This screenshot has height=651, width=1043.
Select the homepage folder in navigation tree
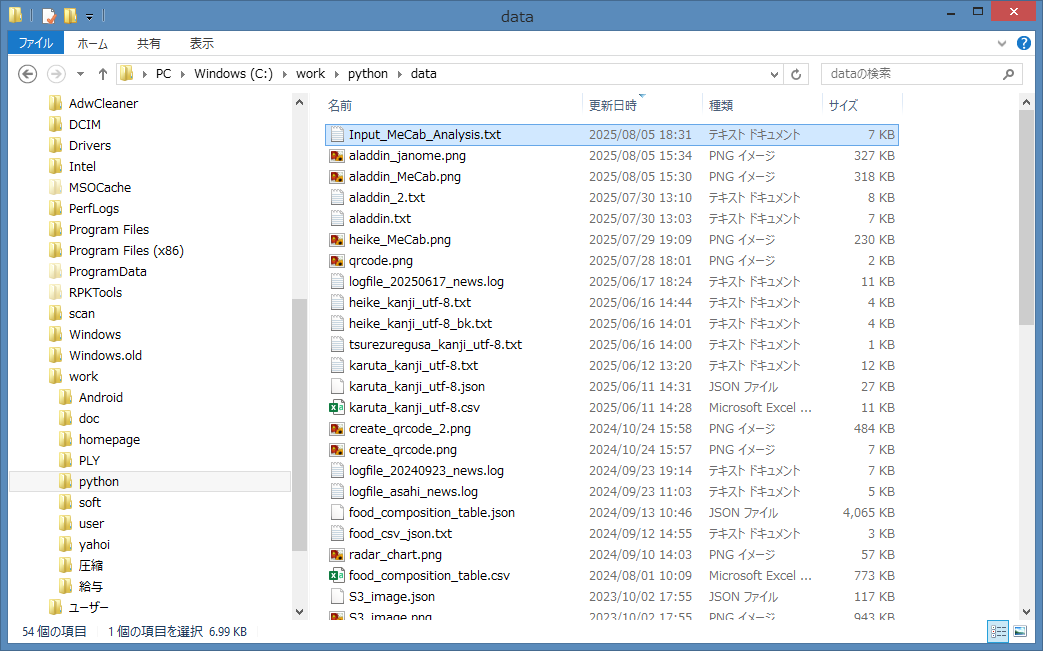tap(109, 439)
